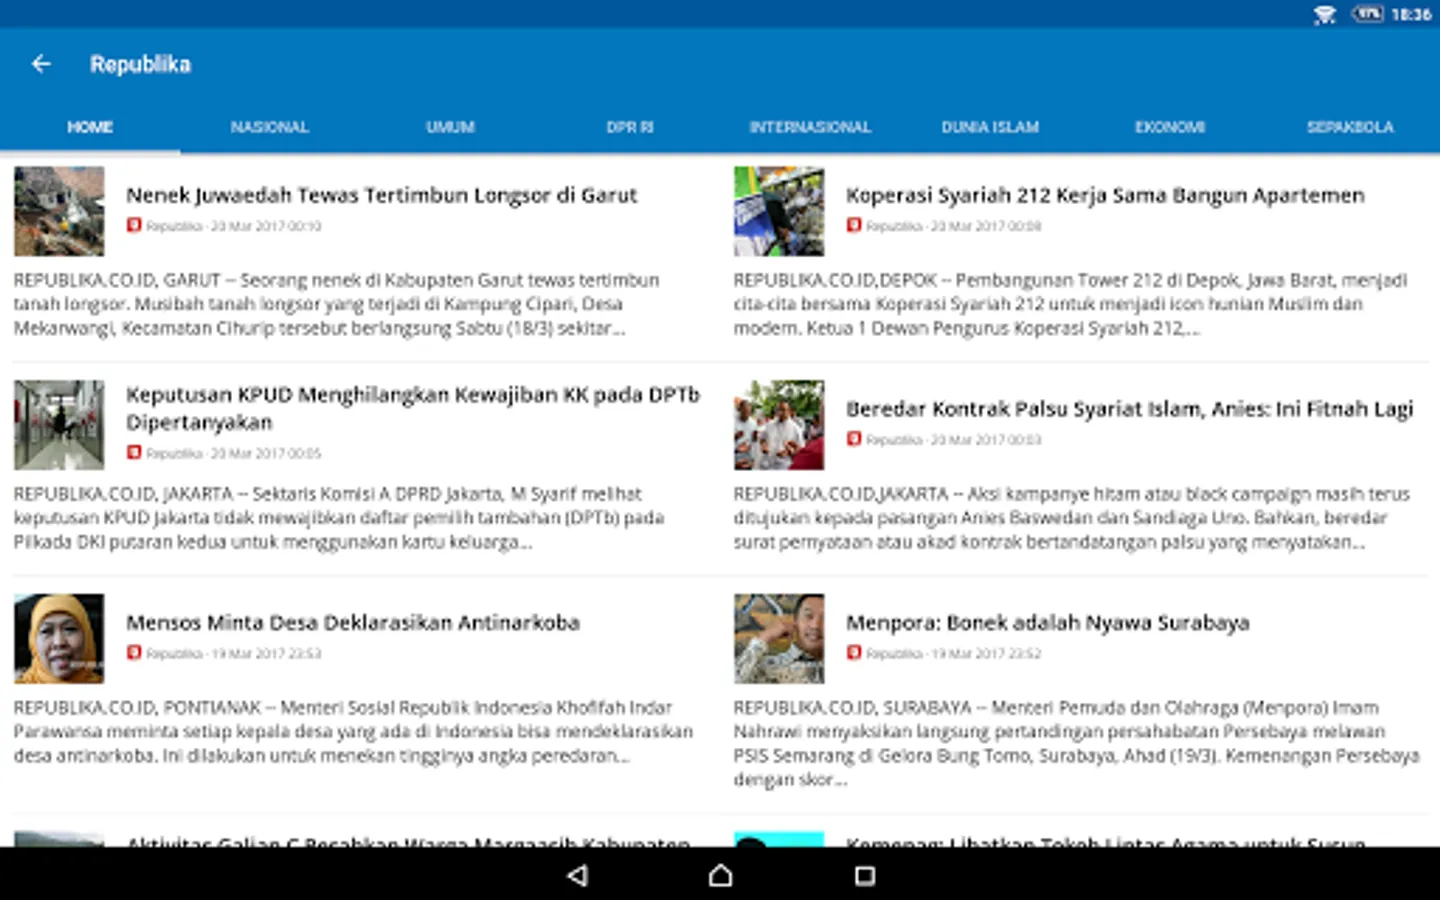Switch to the NASIONAL tab
Image resolution: width=1440 pixels, height=900 pixels.
pyautogui.click(x=270, y=127)
